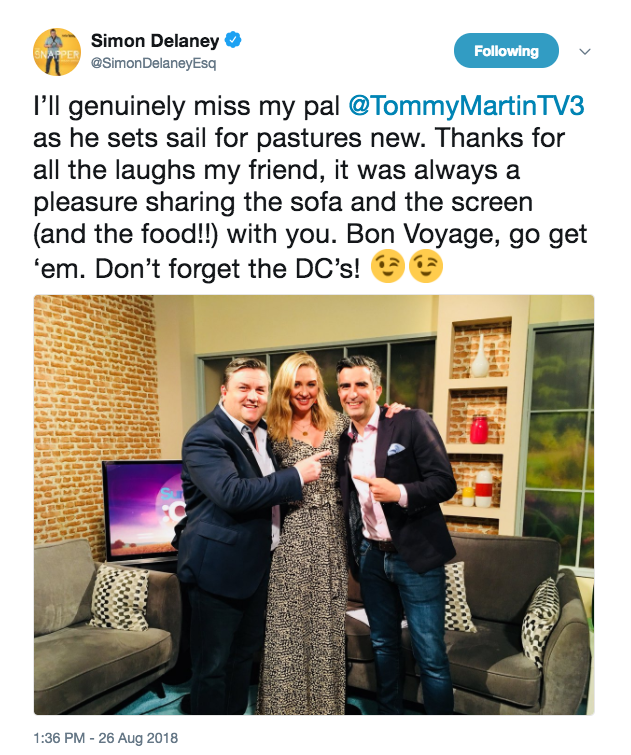Open the attached studio photo
The height and width of the screenshot is (755, 631).
[x=314, y=505]
